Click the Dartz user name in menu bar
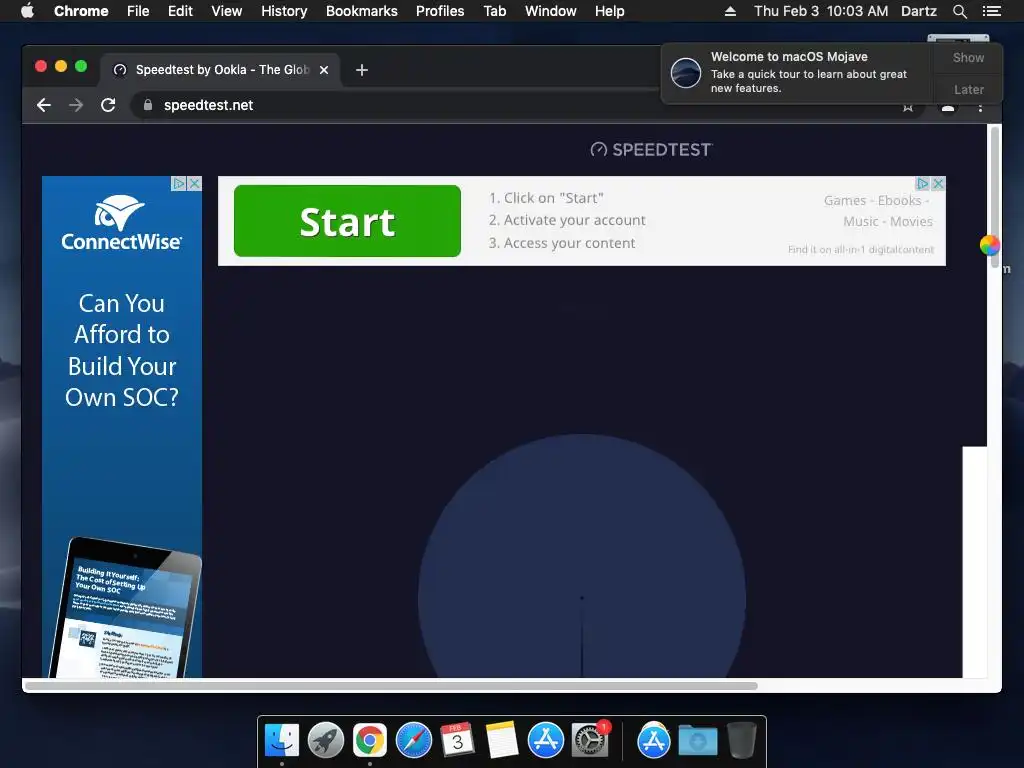The image size is (1024, 768). click(x=919, y=11)
